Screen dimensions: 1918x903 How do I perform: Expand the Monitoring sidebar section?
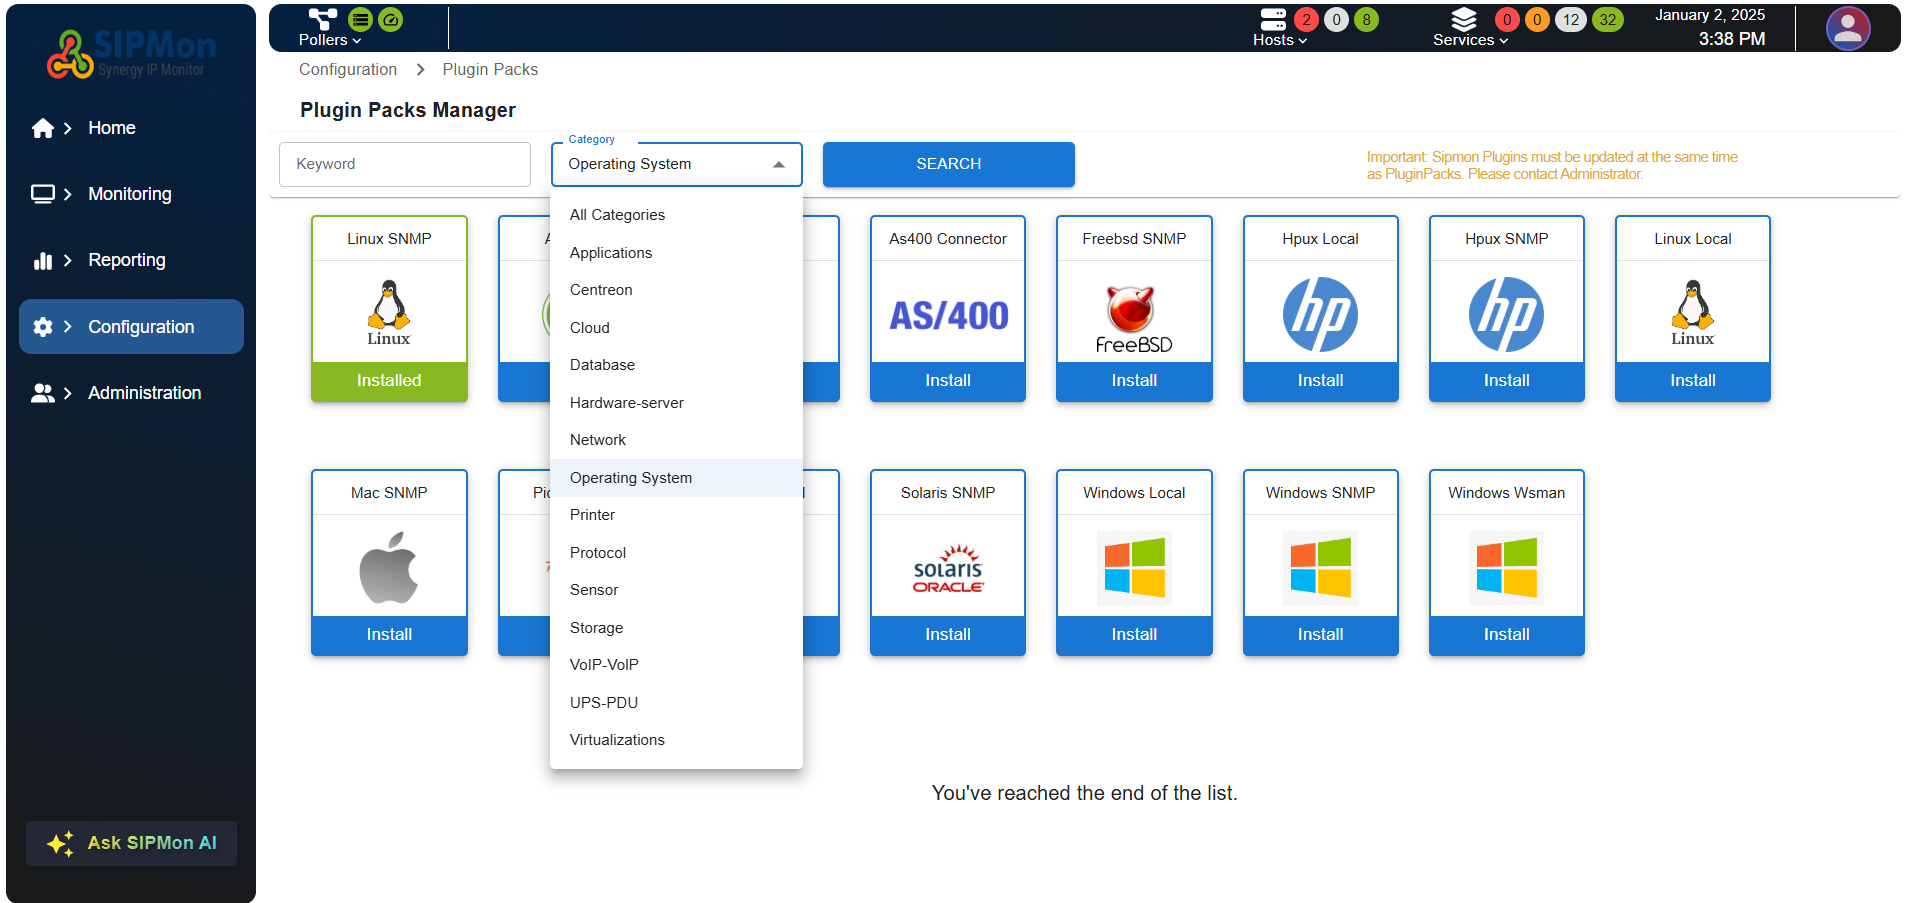tap(68, 194)
